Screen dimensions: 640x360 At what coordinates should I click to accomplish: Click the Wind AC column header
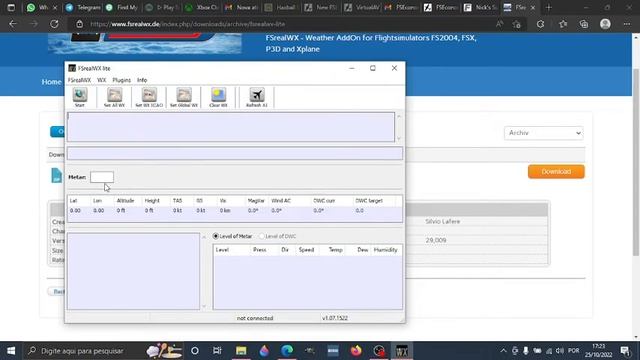coord(281,201)
